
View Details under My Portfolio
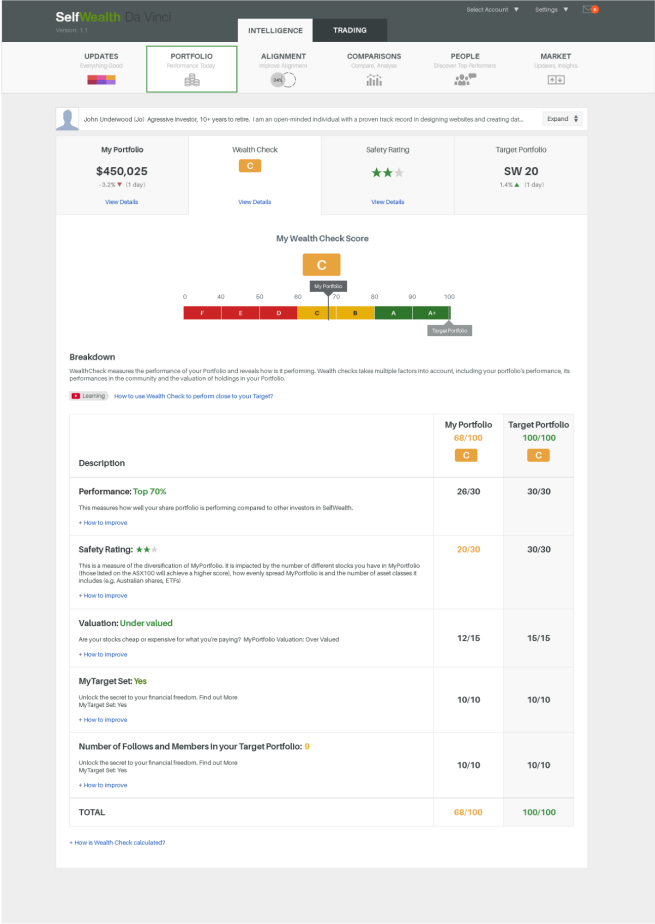click(x=122, y=202)
